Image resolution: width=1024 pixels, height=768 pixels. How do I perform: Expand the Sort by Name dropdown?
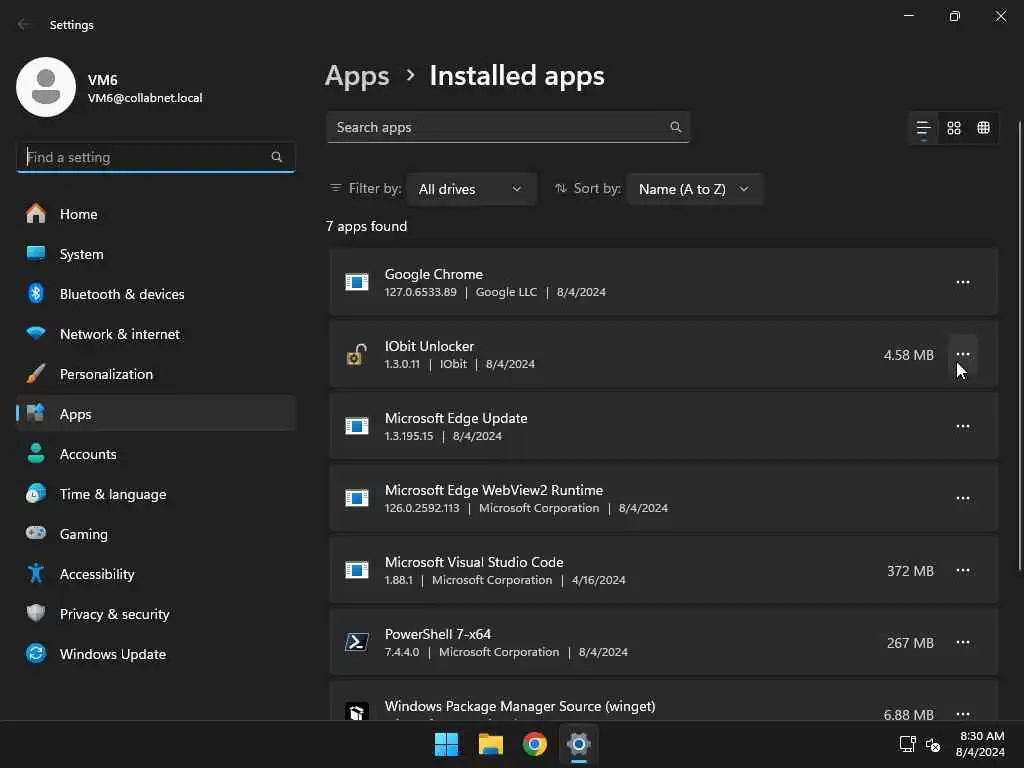pyautogui.click(x=694, y=189)
